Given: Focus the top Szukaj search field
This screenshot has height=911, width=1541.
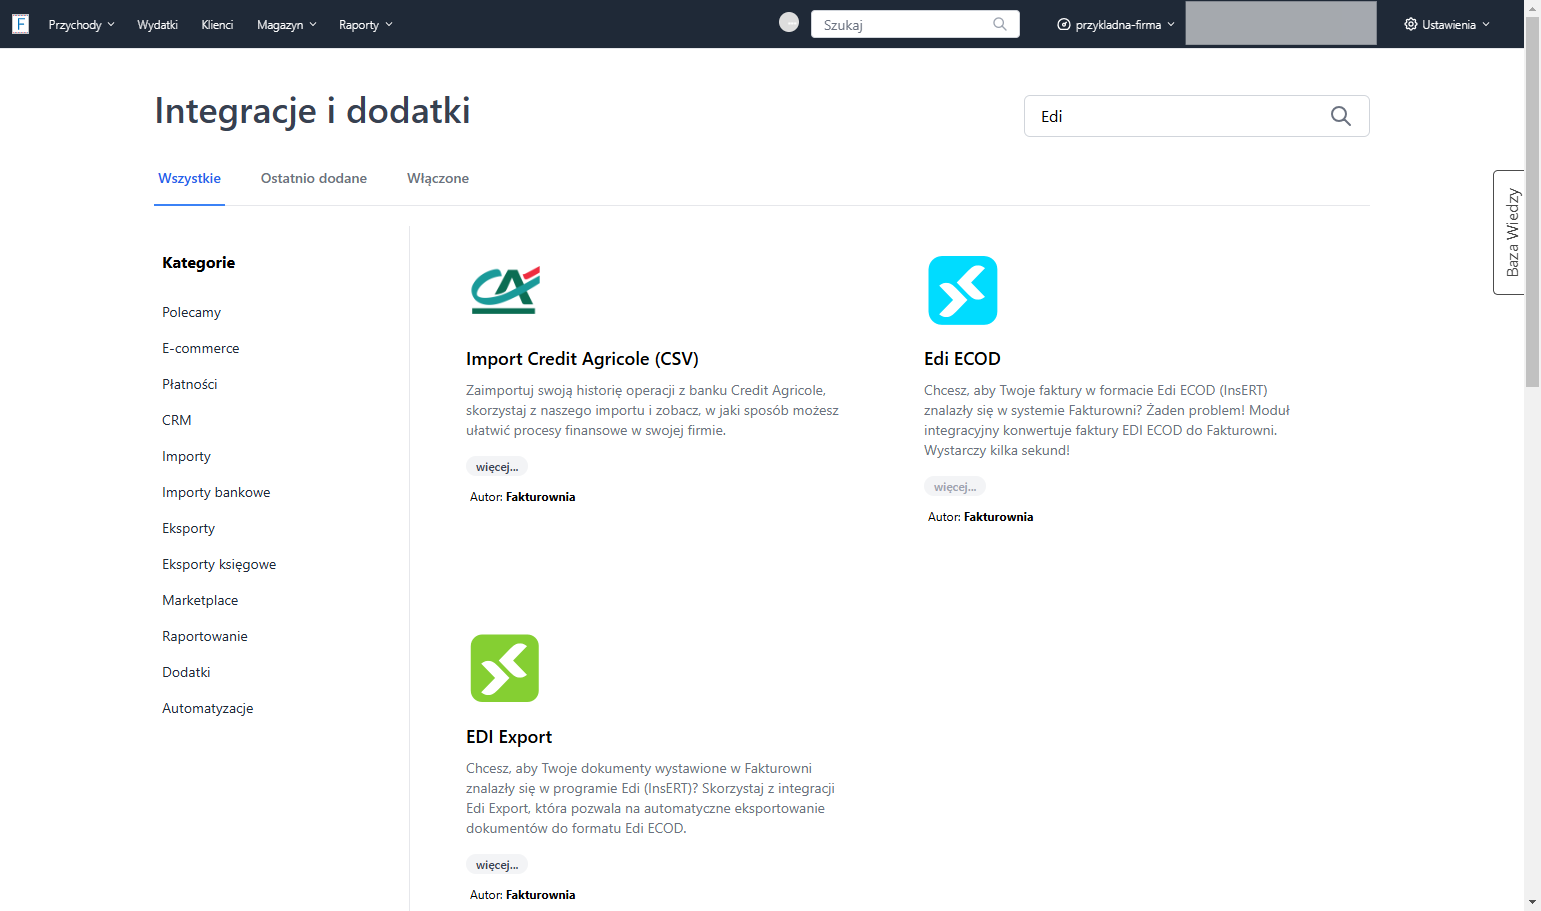Looking at the screenshot, I should coord(915,24).
